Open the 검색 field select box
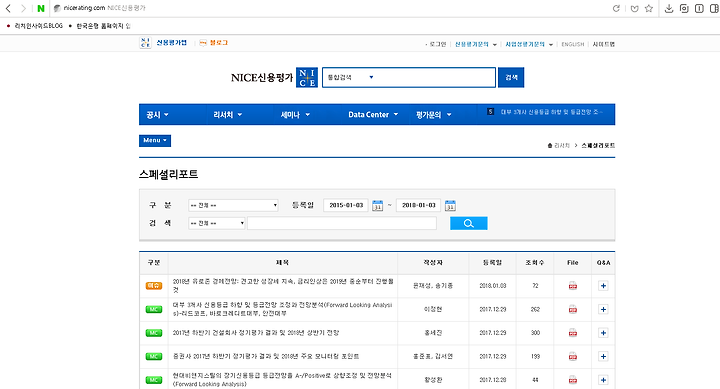The width and height of the screenshot is (720, 389). pos(216,223)
